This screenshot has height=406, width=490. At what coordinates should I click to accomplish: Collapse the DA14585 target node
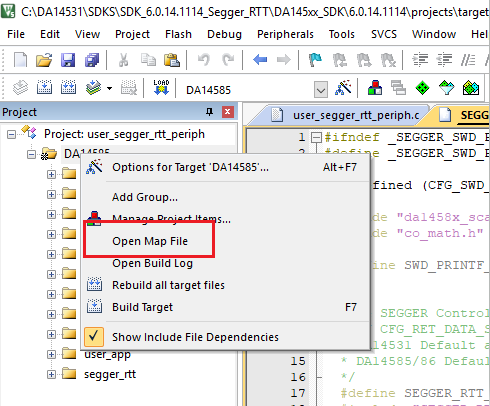tap(31, 154)
